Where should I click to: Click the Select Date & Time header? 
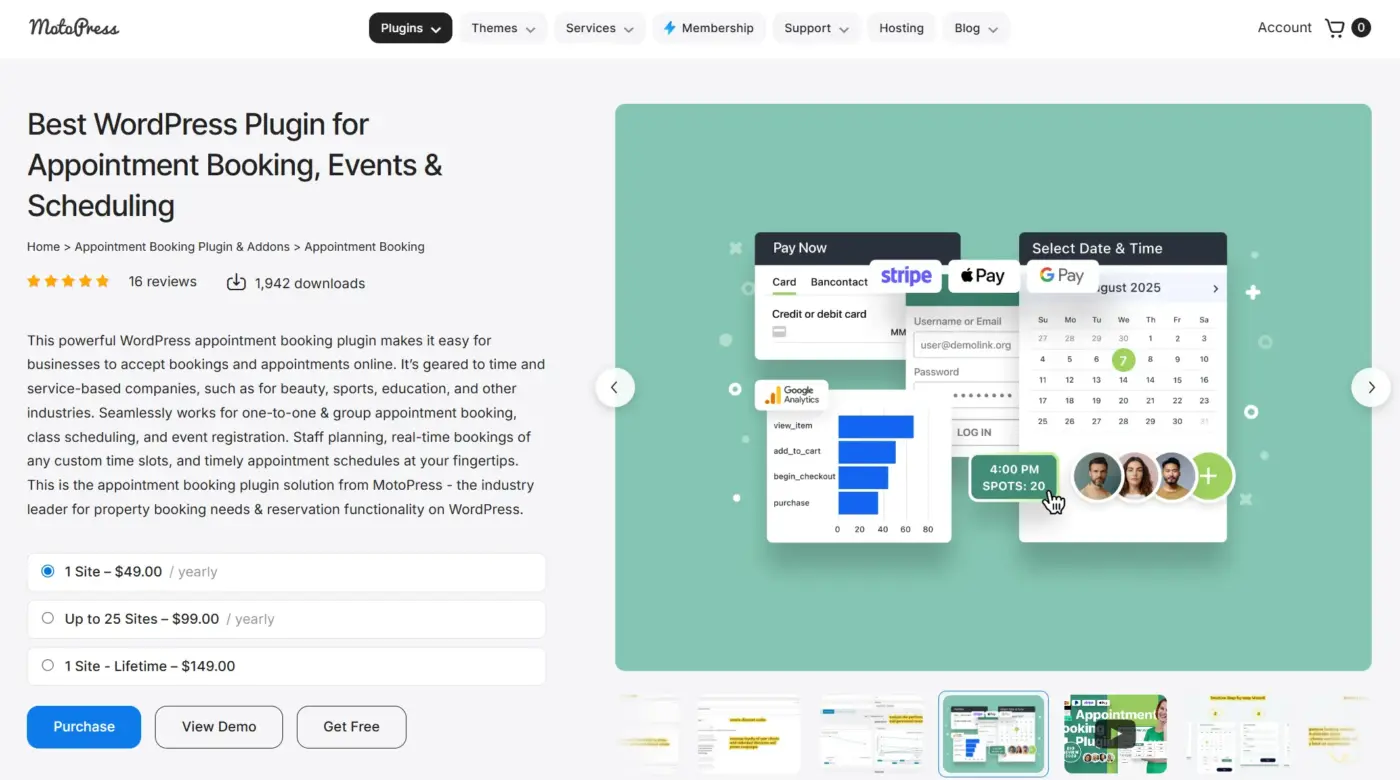[x=1122, y=248]
